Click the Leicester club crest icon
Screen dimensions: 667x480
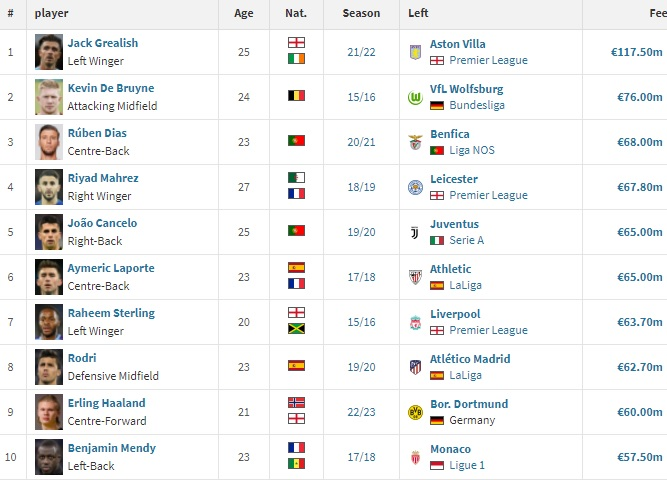(415, 187)
